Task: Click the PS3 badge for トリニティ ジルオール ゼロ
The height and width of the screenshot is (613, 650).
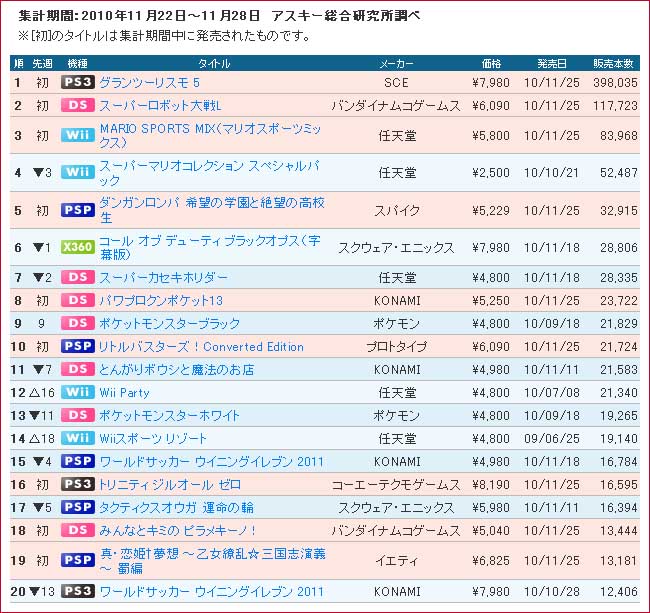Action: coord(78,484)
